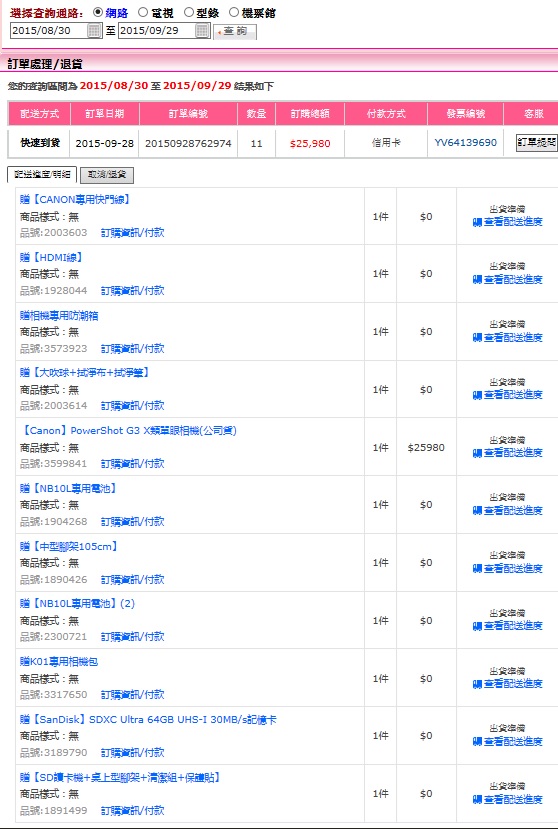Click the 訂單編號 column header
The width and height of the screenshot is (558, 829).
[x=188, y=114]
